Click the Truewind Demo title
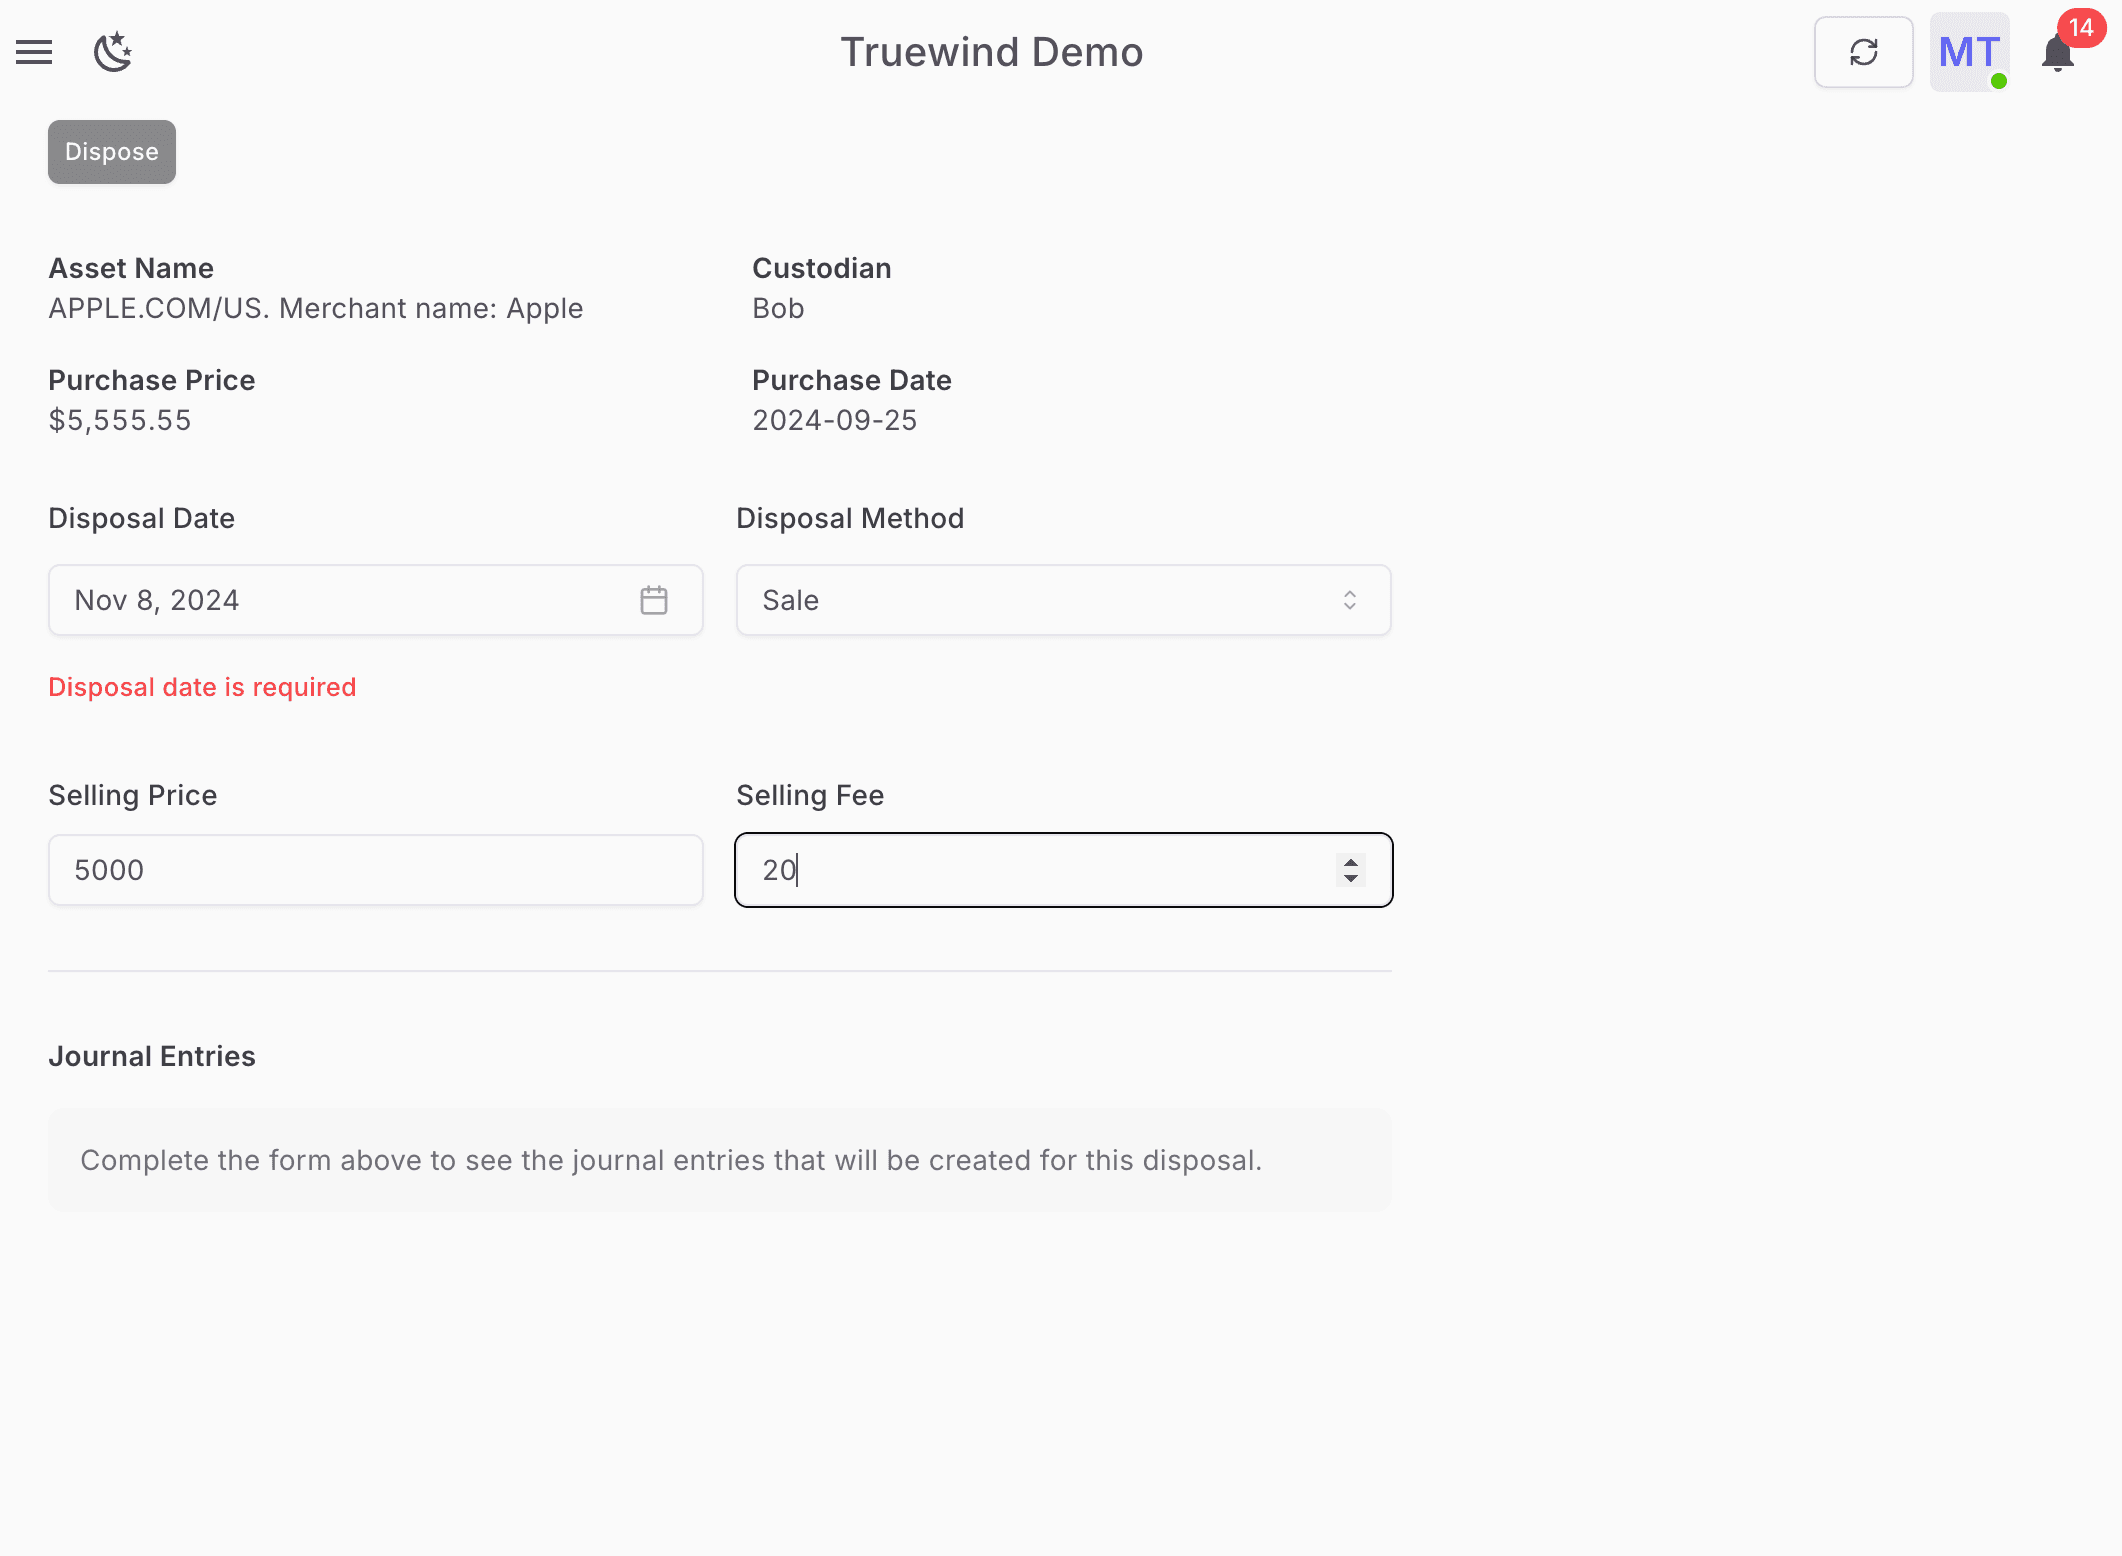The height and width of the screenshot is (1556, 2122). 991,52
